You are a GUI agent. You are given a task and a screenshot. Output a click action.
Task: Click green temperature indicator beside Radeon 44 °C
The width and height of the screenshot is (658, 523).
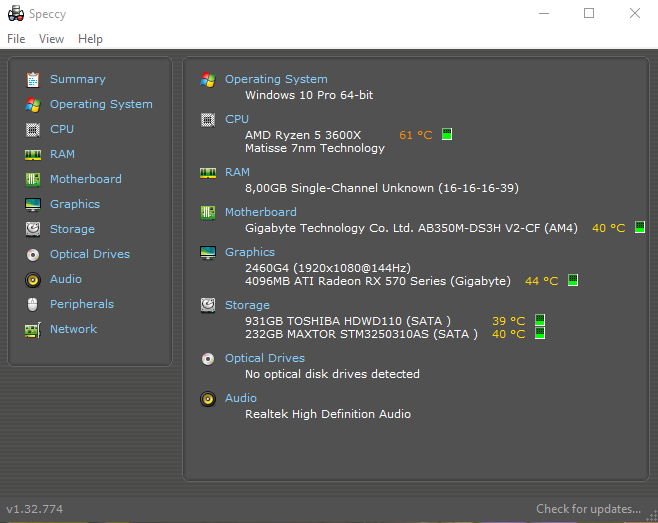pyautogui.click(x=573, y=280)
